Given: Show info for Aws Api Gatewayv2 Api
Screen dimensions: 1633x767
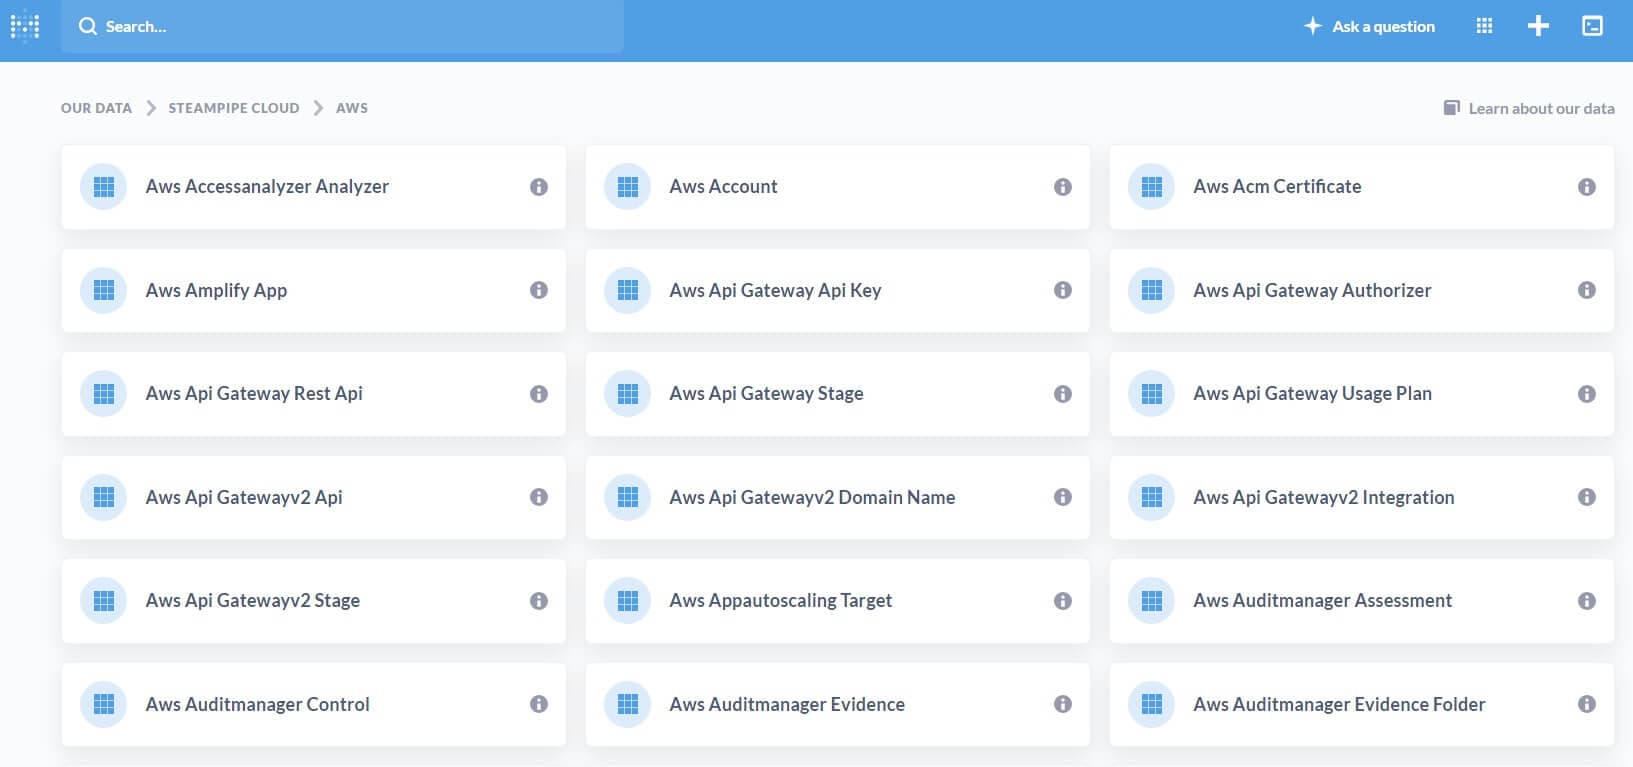Looking at the screenshot, I should [x=539, y=497].
